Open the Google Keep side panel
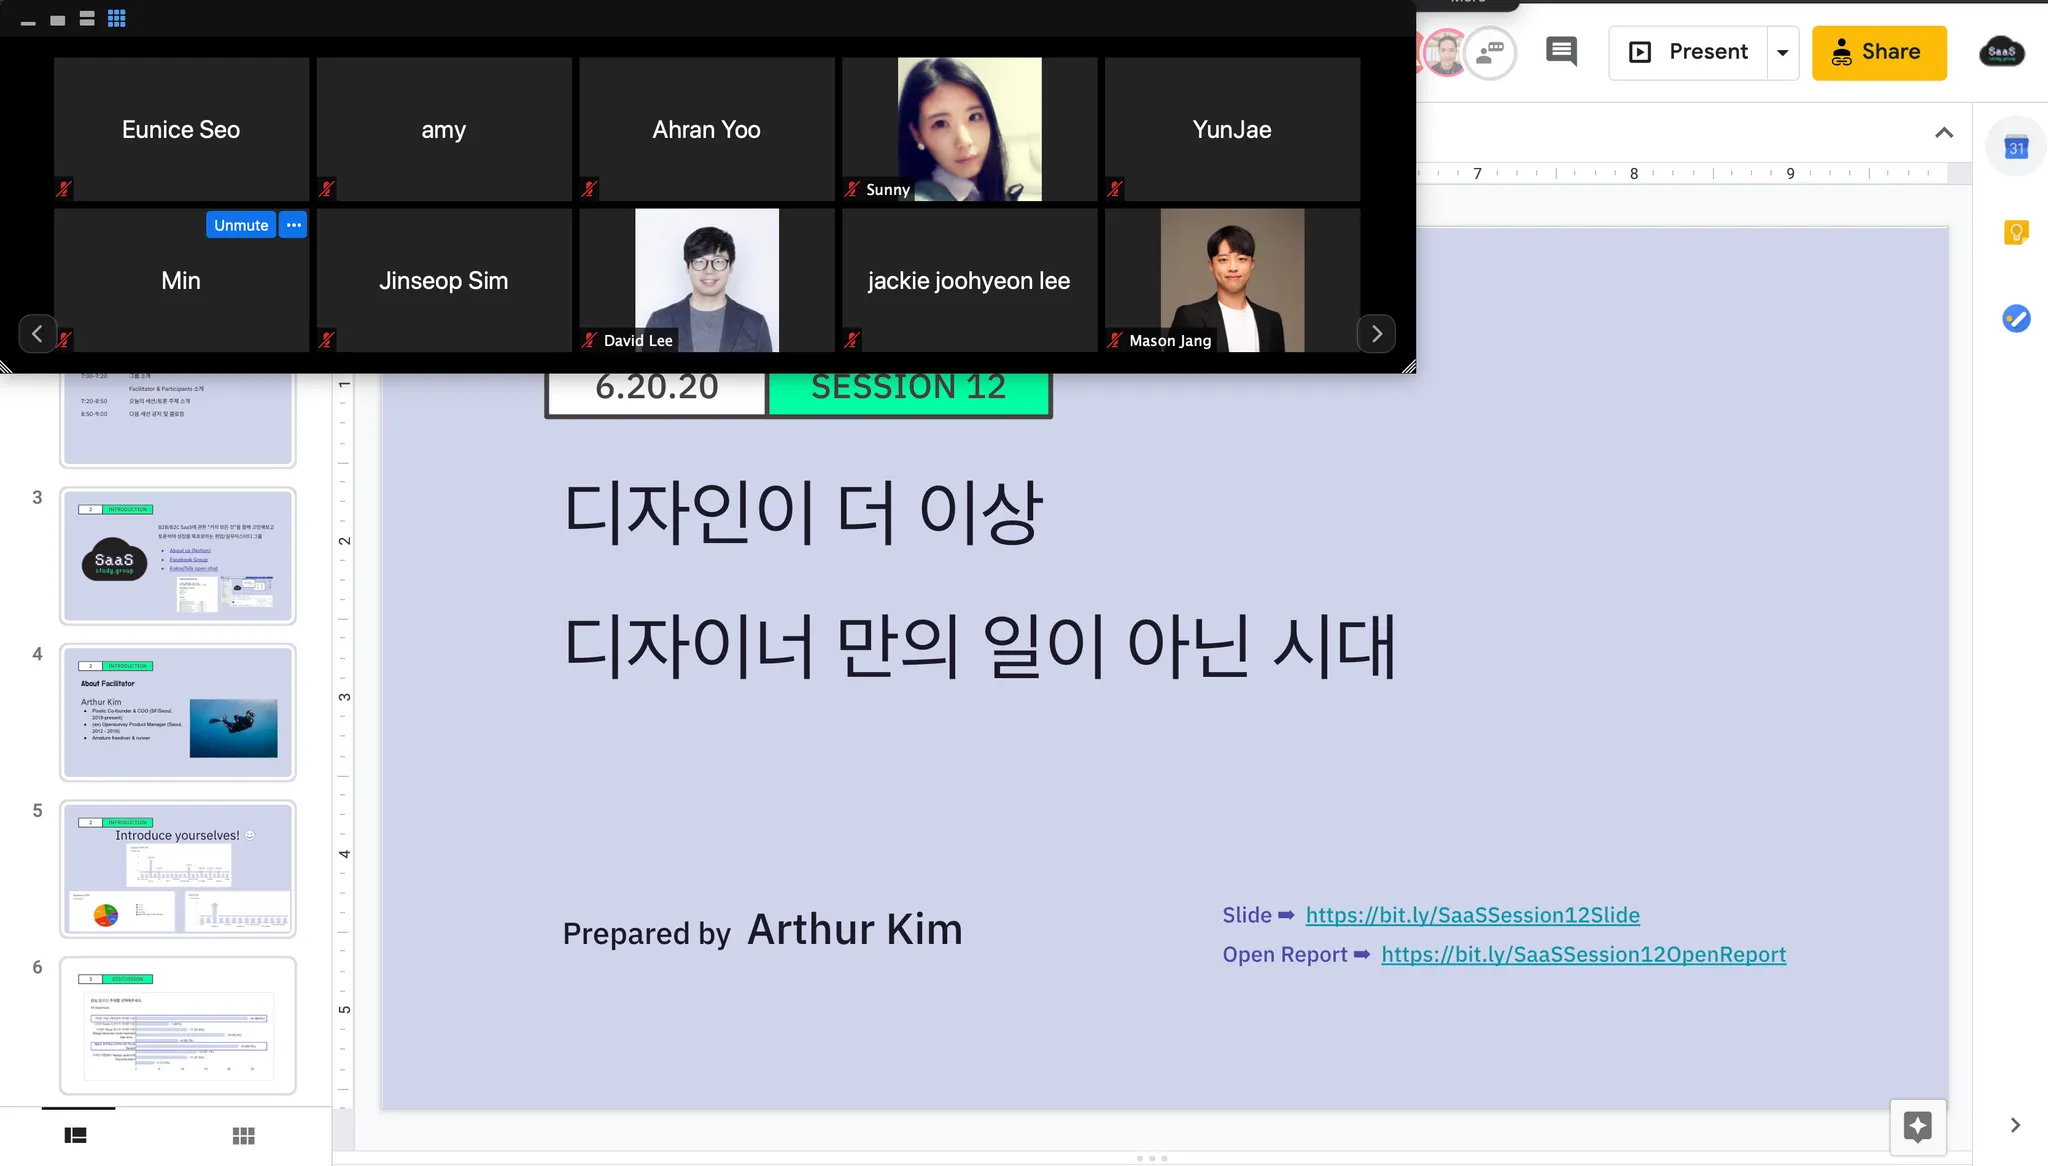 [2016, 233]
